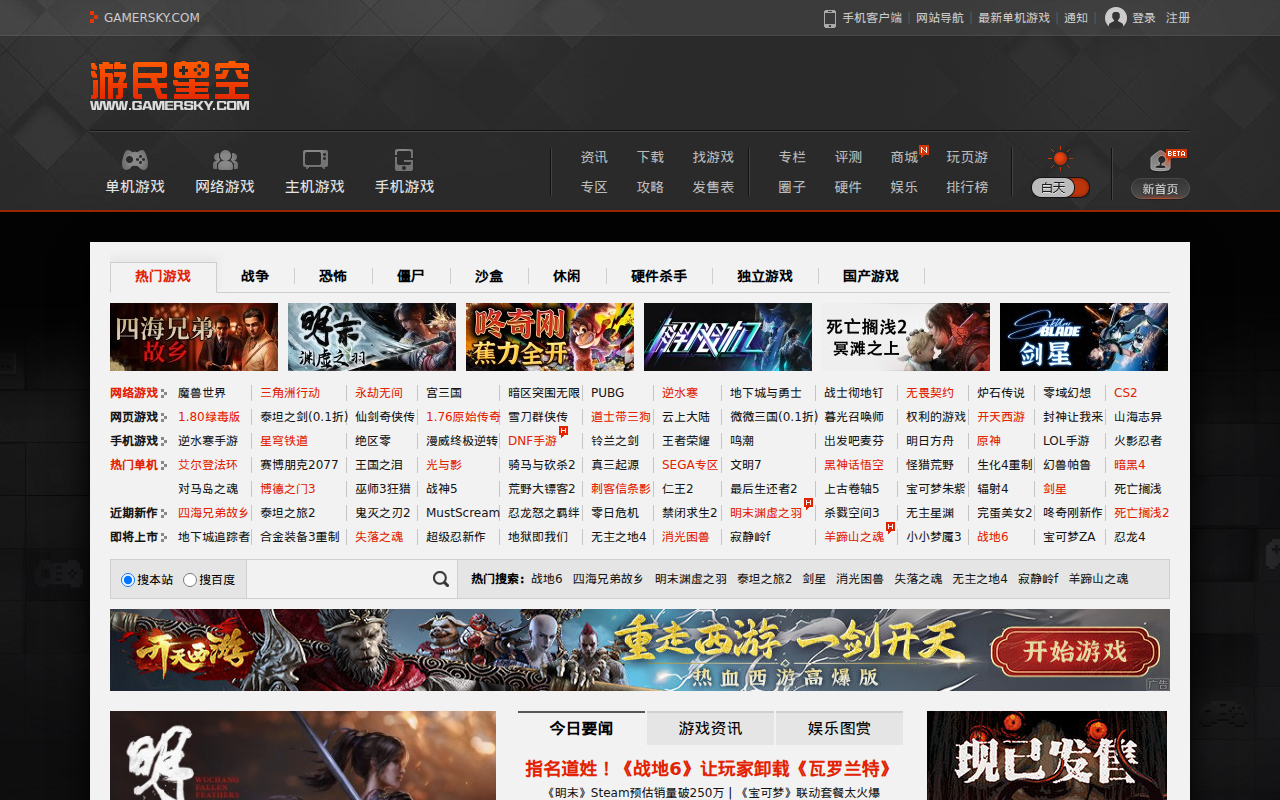Viewport: 1280px width, 800px height.
Task: Switch to 硬件杀手 tab
Action: pyautogui.click(x=659, y=276)
